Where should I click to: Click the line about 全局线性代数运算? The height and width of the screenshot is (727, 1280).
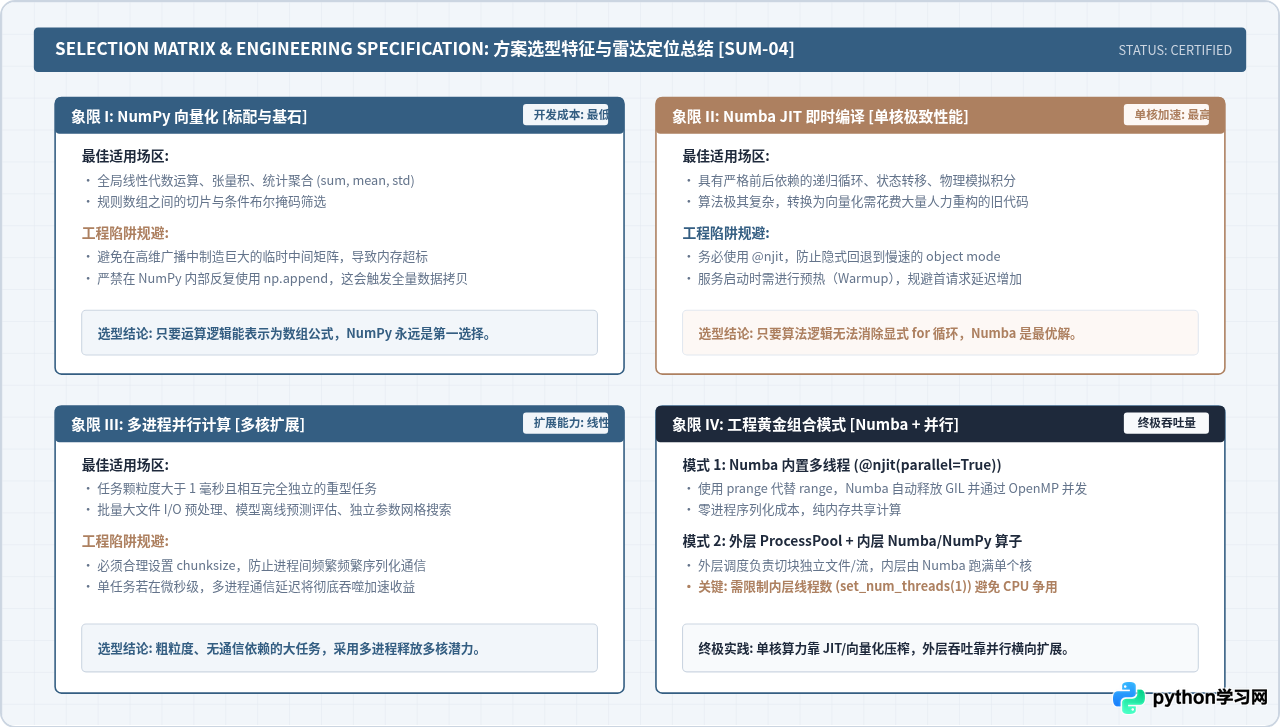pos(249,181)
